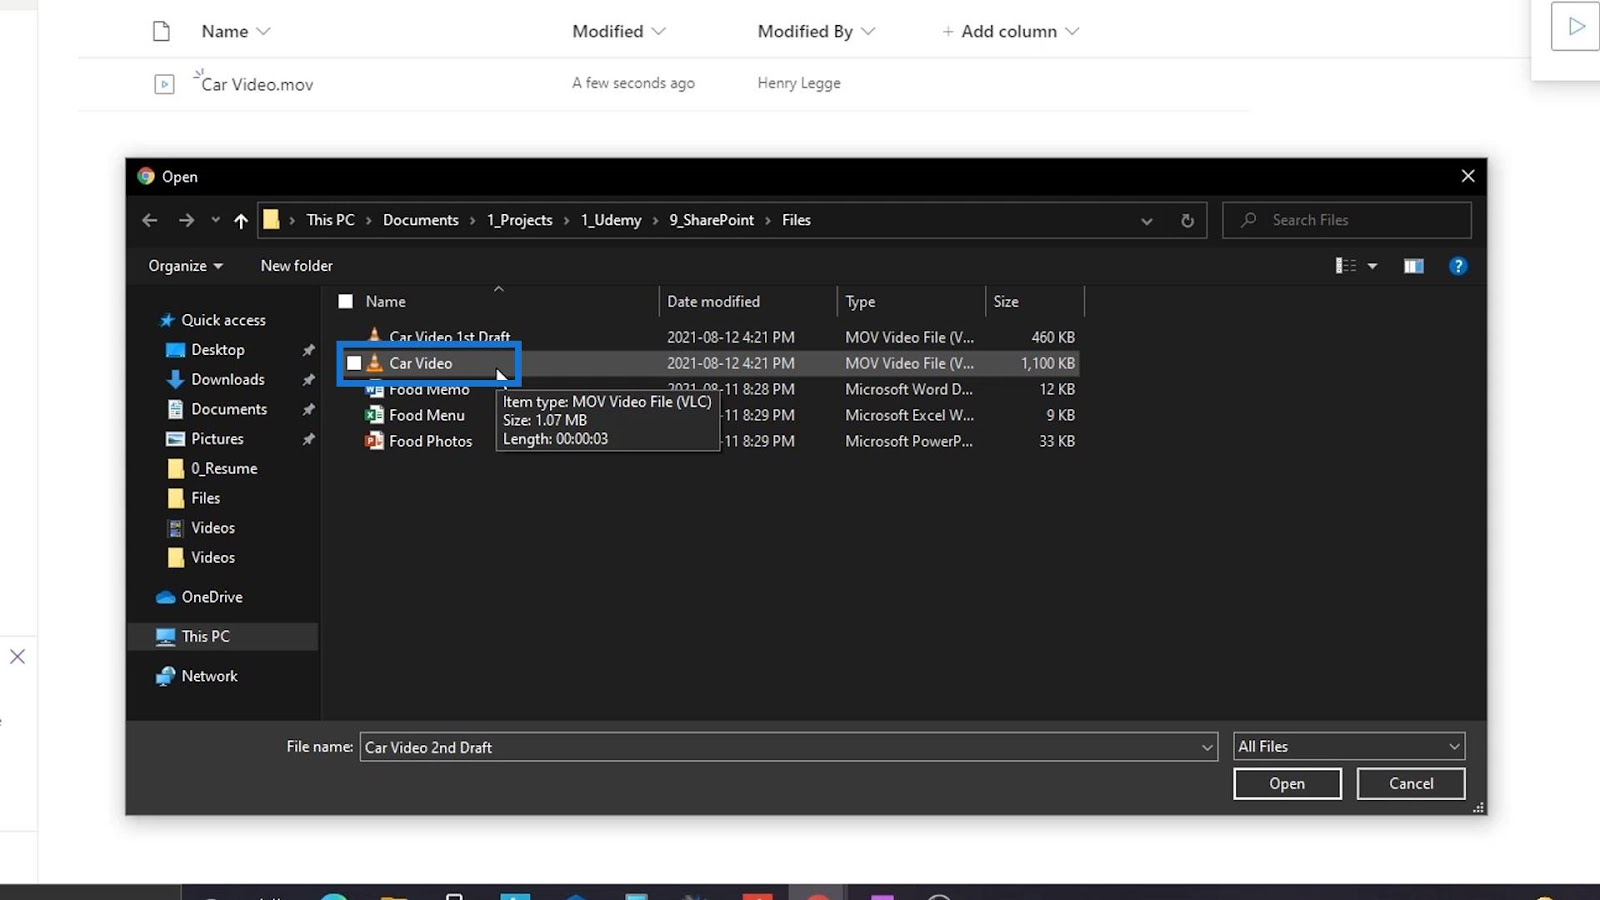Click the pin icon next to Desktop
Viewport: 1600px width, 900px height.
308,350
